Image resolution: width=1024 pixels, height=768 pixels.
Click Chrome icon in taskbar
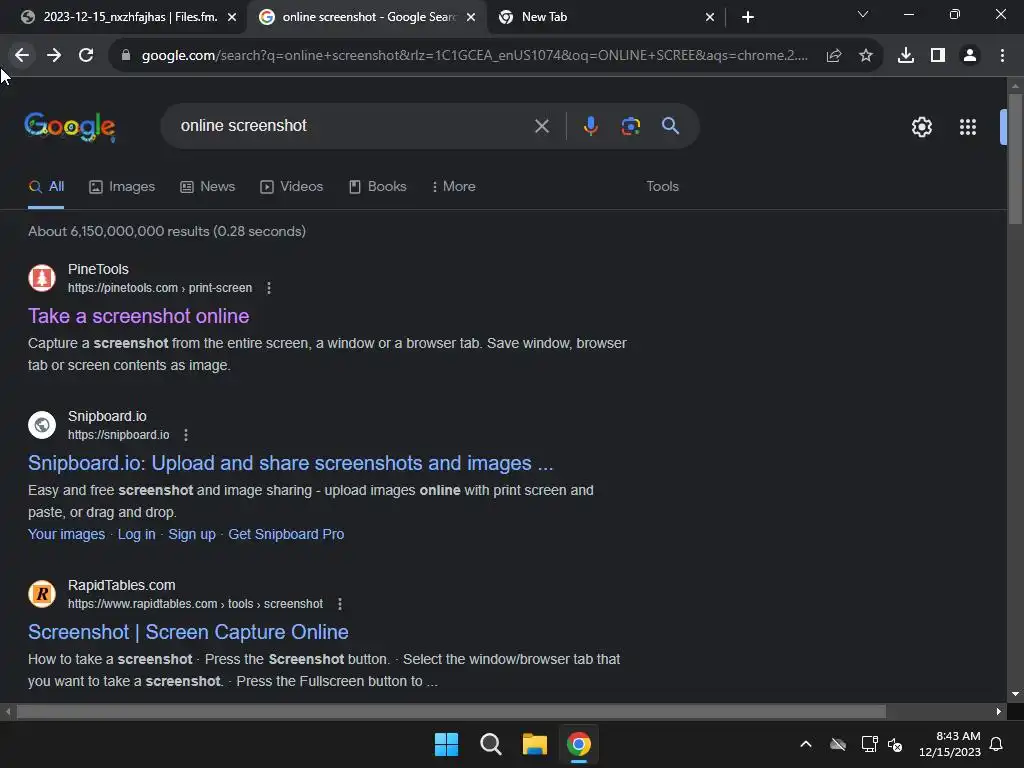click(x=579, y=744)
